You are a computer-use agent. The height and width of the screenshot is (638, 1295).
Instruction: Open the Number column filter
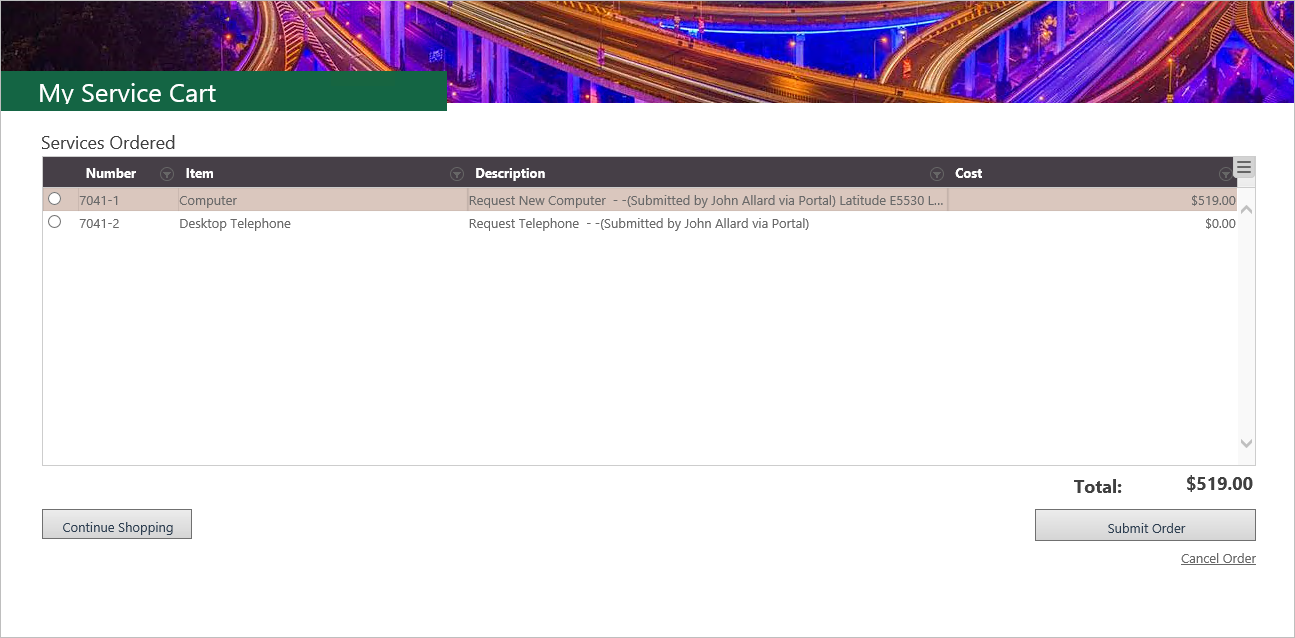tap(167, 174)
